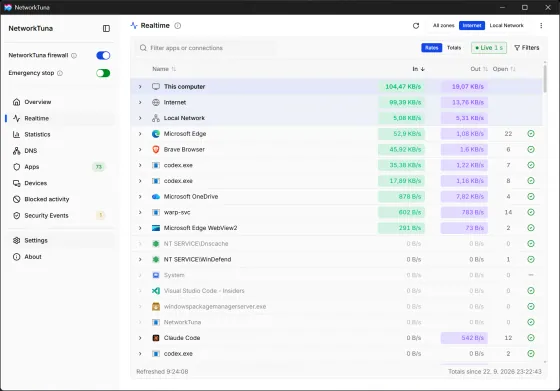Sort by the Out column header
This screenshot has height=391, width=560.
pyautogui.click(x=479, y=69)
